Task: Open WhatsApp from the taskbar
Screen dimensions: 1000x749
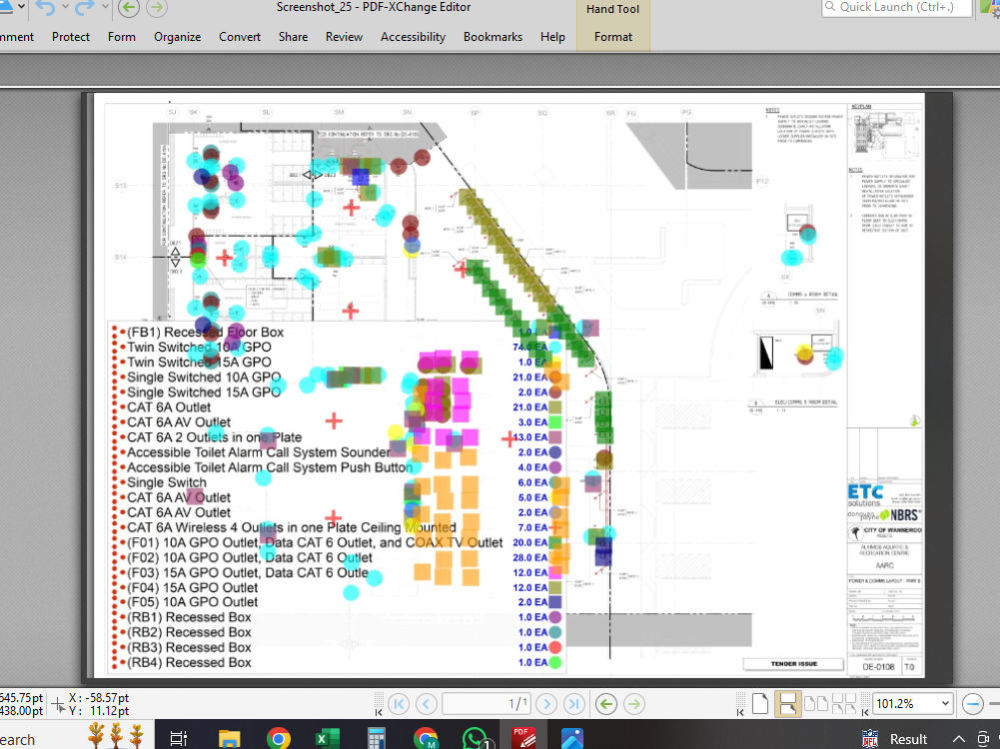Action: pos(476,738)
